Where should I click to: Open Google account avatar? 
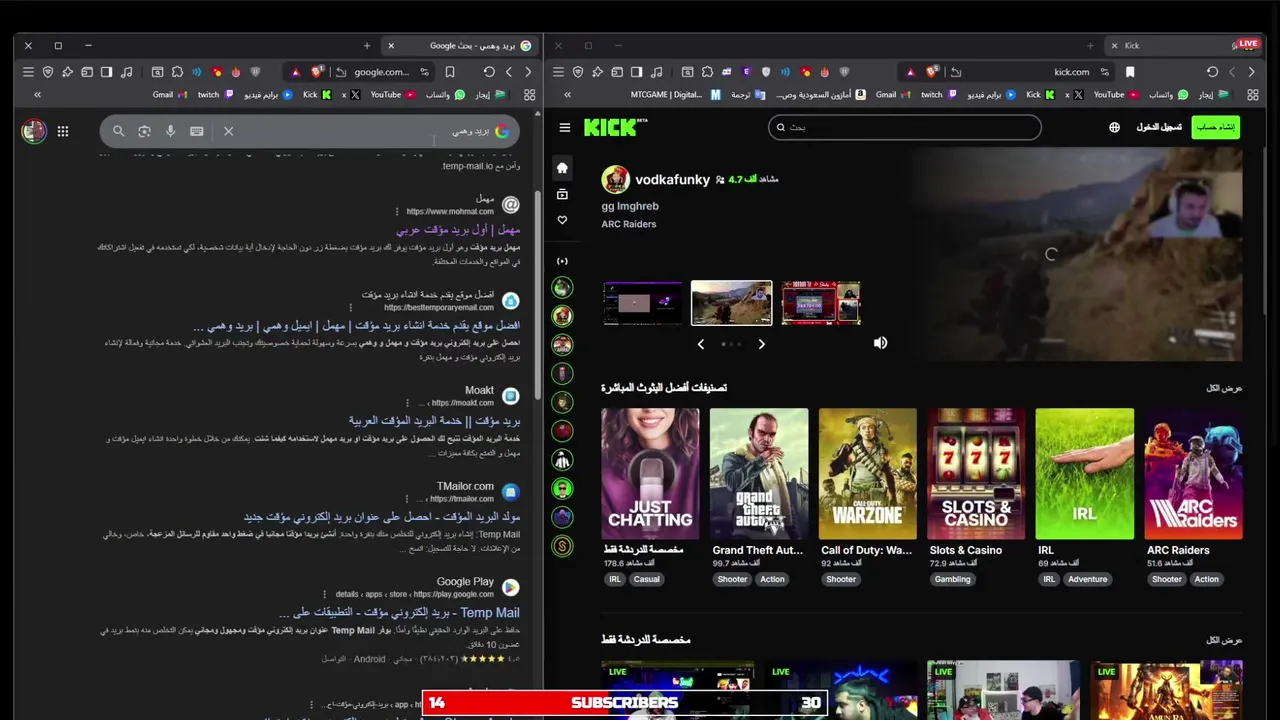point(34,131)
